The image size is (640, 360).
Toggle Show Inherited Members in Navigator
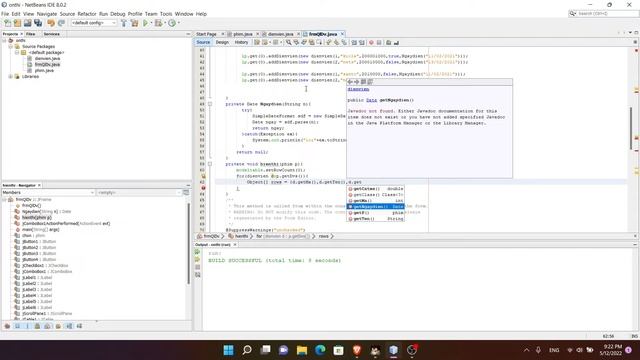click(x=7, y=326)
